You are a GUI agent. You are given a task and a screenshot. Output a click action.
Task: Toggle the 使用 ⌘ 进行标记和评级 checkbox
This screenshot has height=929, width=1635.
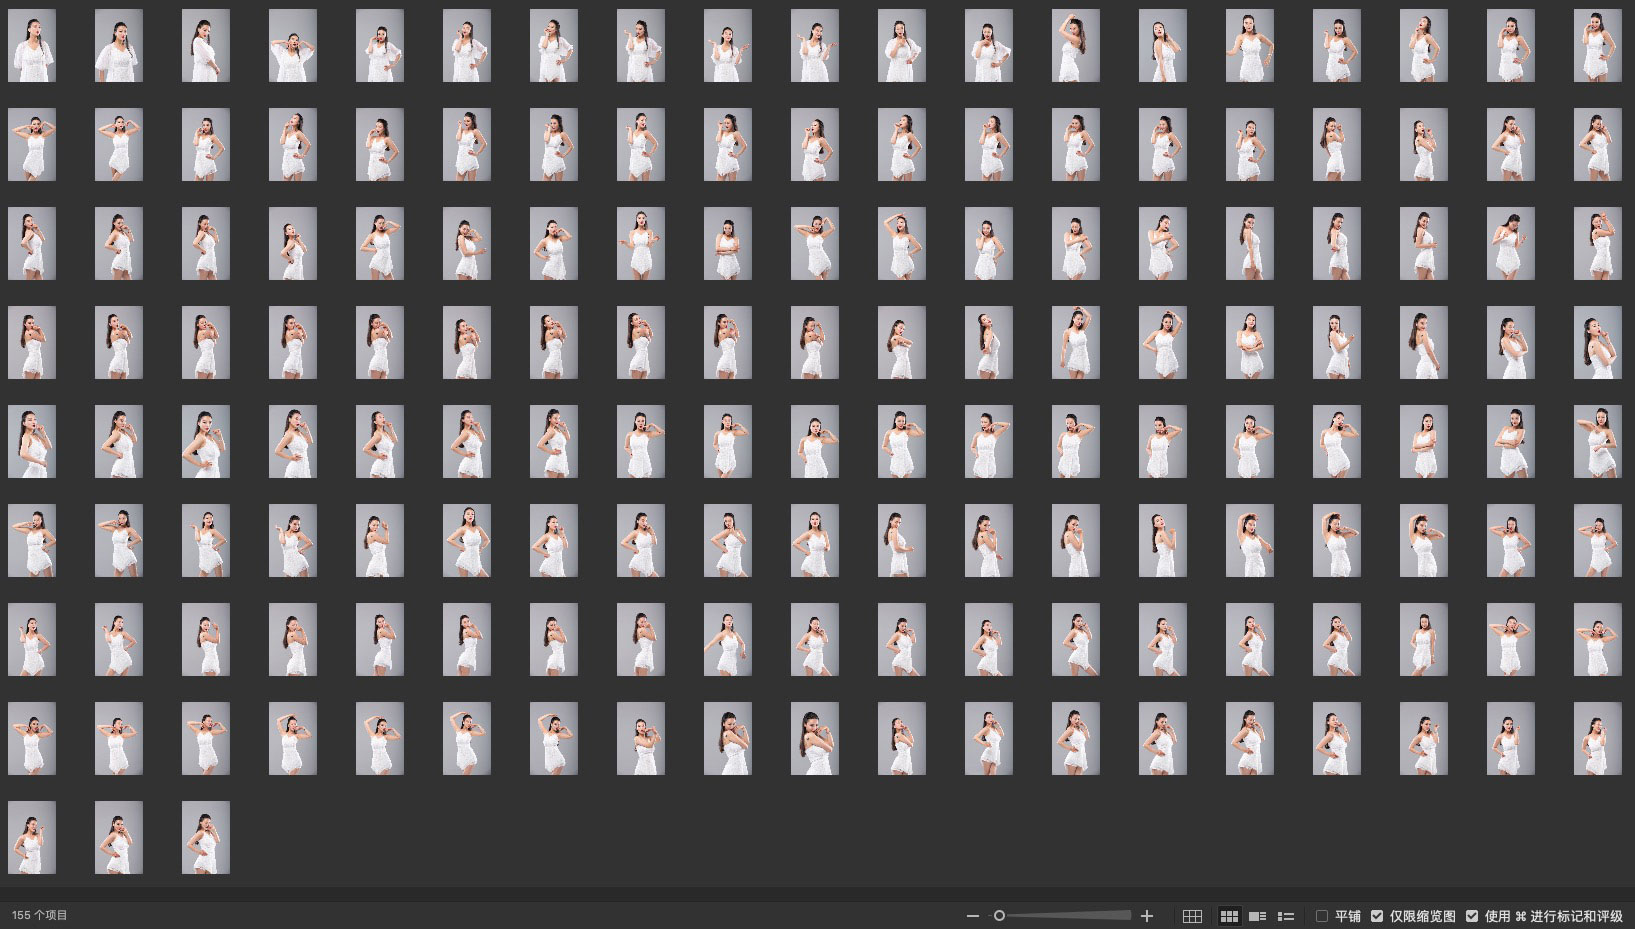[x=1472, y=916]
